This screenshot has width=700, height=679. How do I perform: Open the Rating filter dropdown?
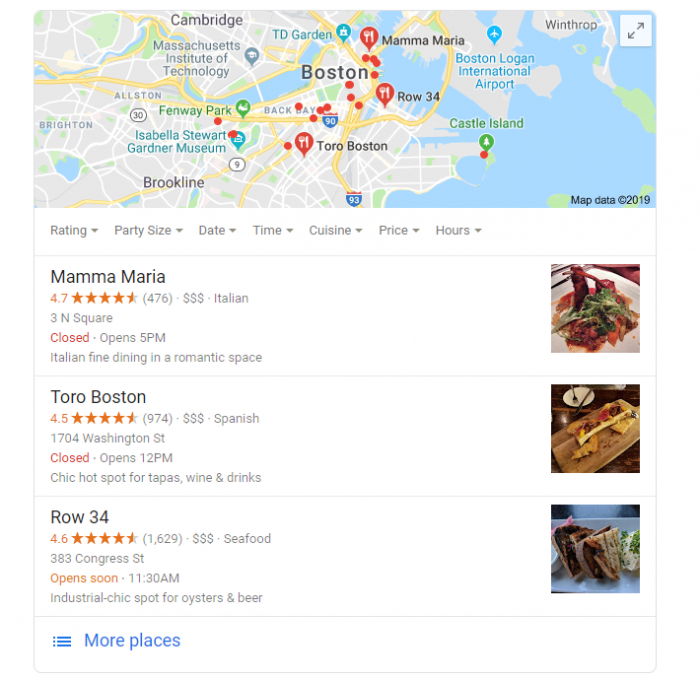74,230
